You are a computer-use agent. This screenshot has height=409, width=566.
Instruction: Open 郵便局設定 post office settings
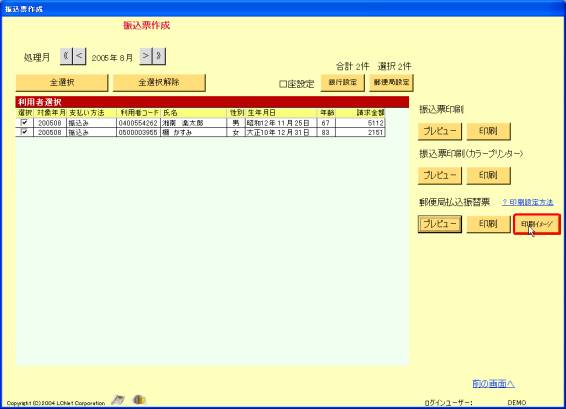[391, 83]
